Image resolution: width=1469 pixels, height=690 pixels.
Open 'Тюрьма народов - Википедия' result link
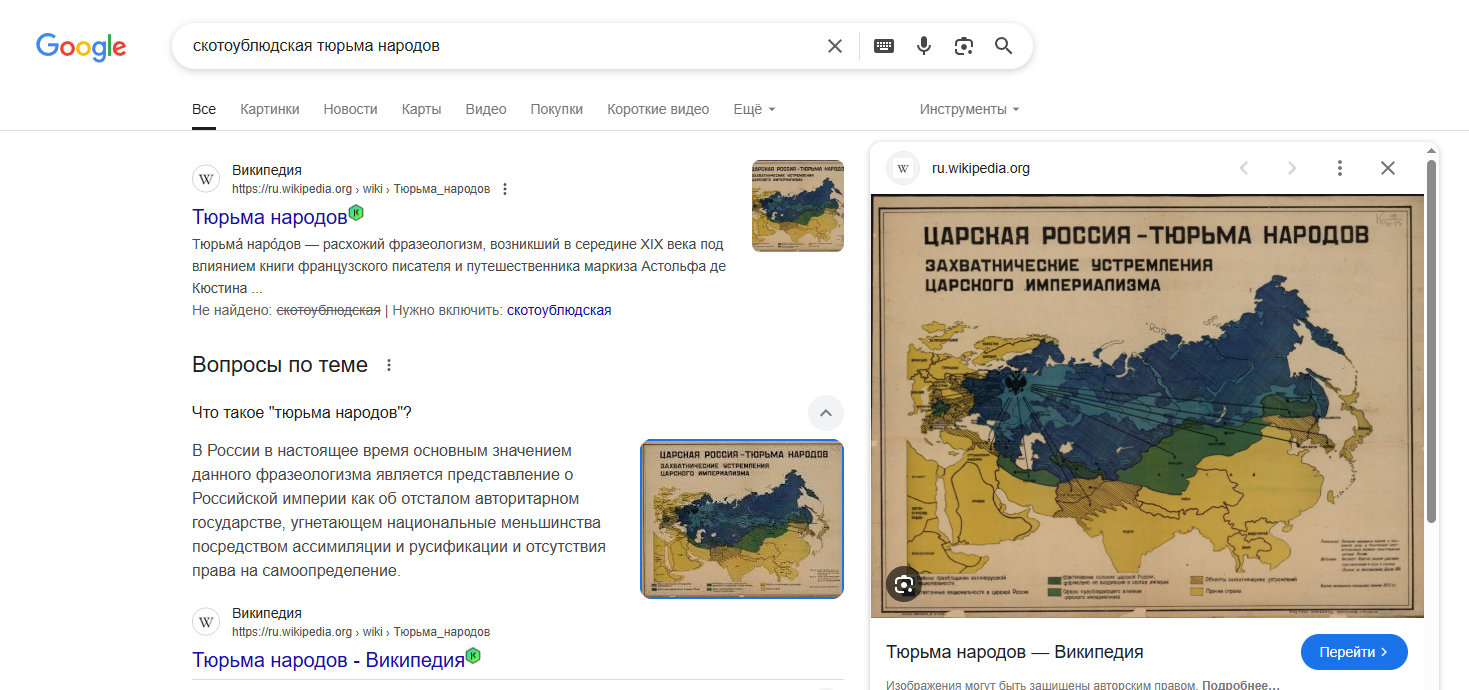tap(328, 660)
